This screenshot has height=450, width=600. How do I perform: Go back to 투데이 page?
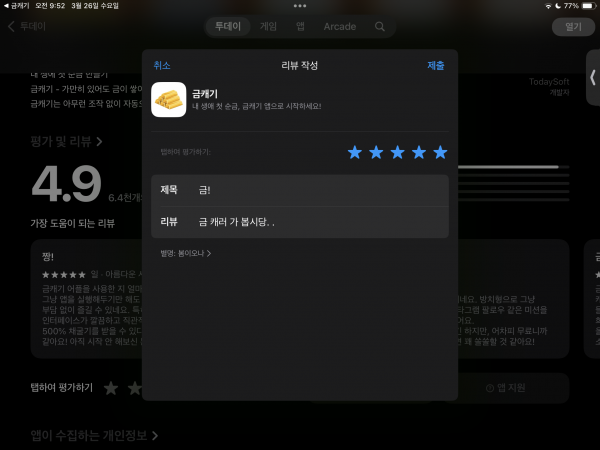click(x=27, y=26)
